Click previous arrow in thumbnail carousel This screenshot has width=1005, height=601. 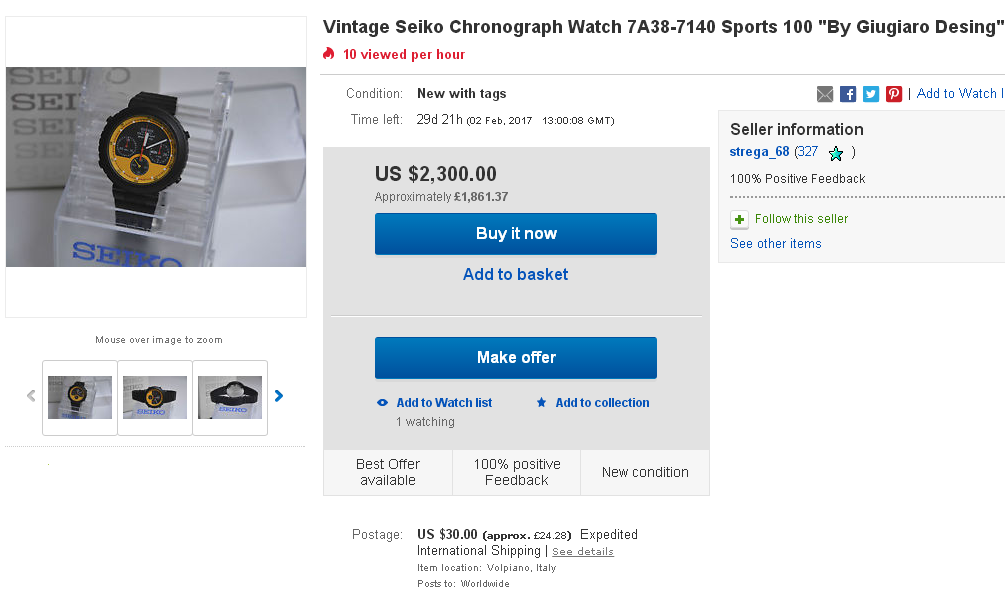tap(31, 396)
